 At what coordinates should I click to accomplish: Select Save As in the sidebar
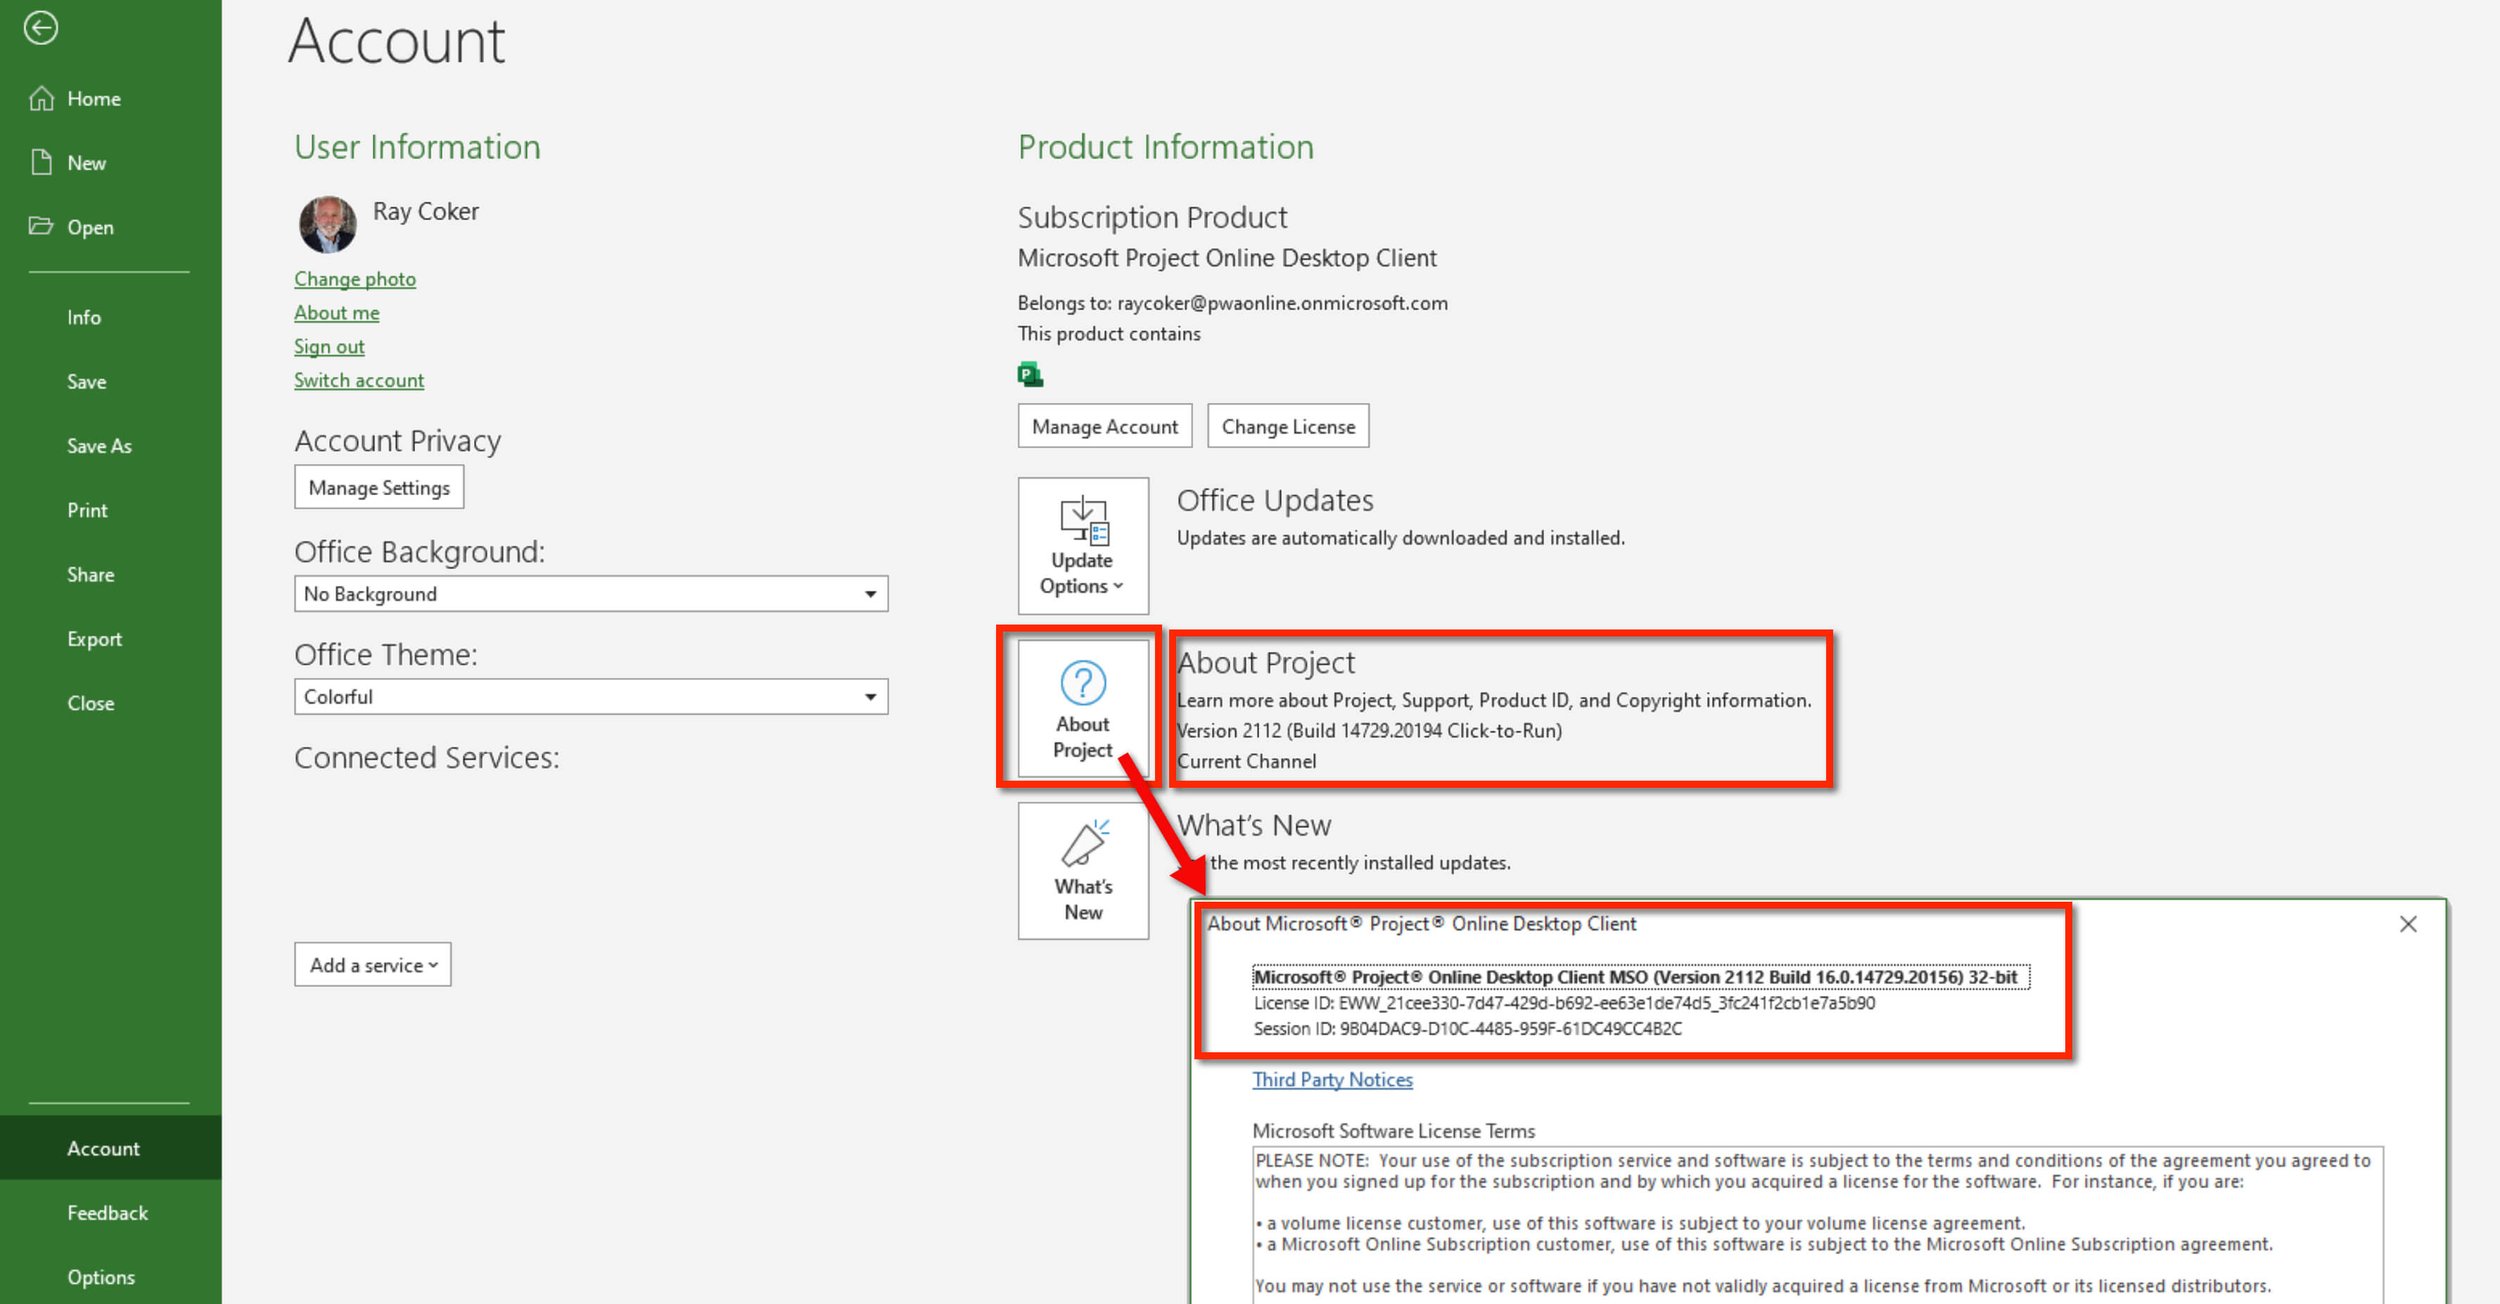[x=99, y=446]
